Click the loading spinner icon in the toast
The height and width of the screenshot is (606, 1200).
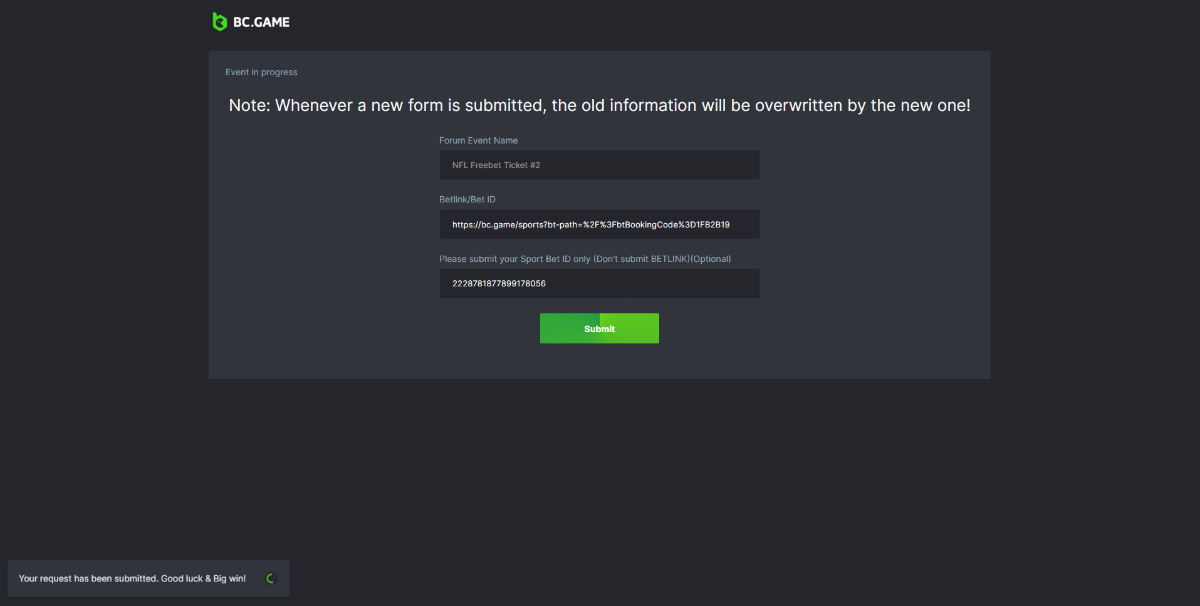[269, 578]
